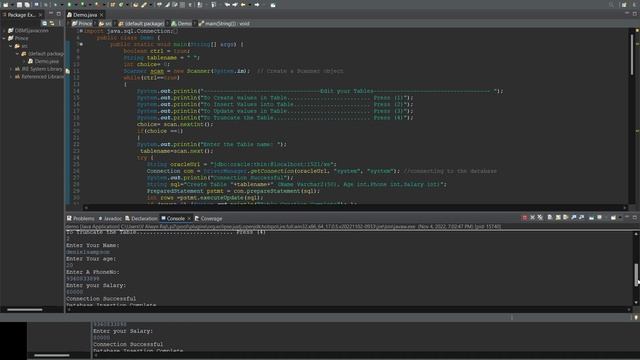Click Remove All Terminated Launches icon
Viewport: 640px width, 360px height.
click(x=540, y=218)
